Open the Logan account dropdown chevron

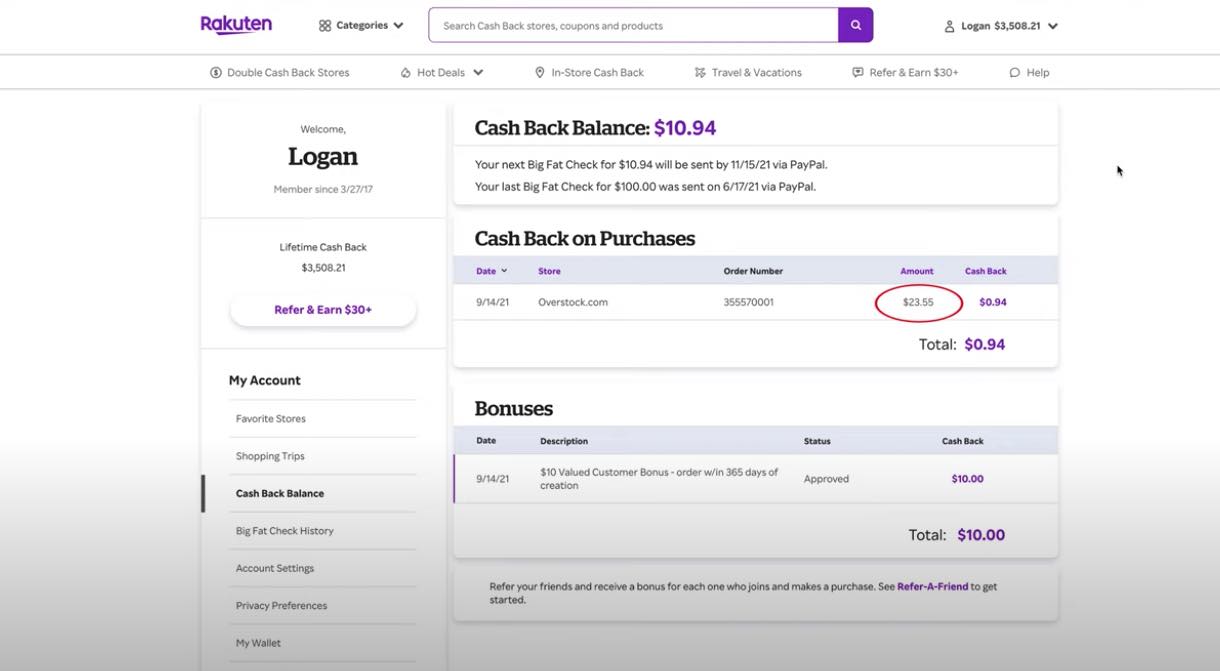tap(1052, 26)
